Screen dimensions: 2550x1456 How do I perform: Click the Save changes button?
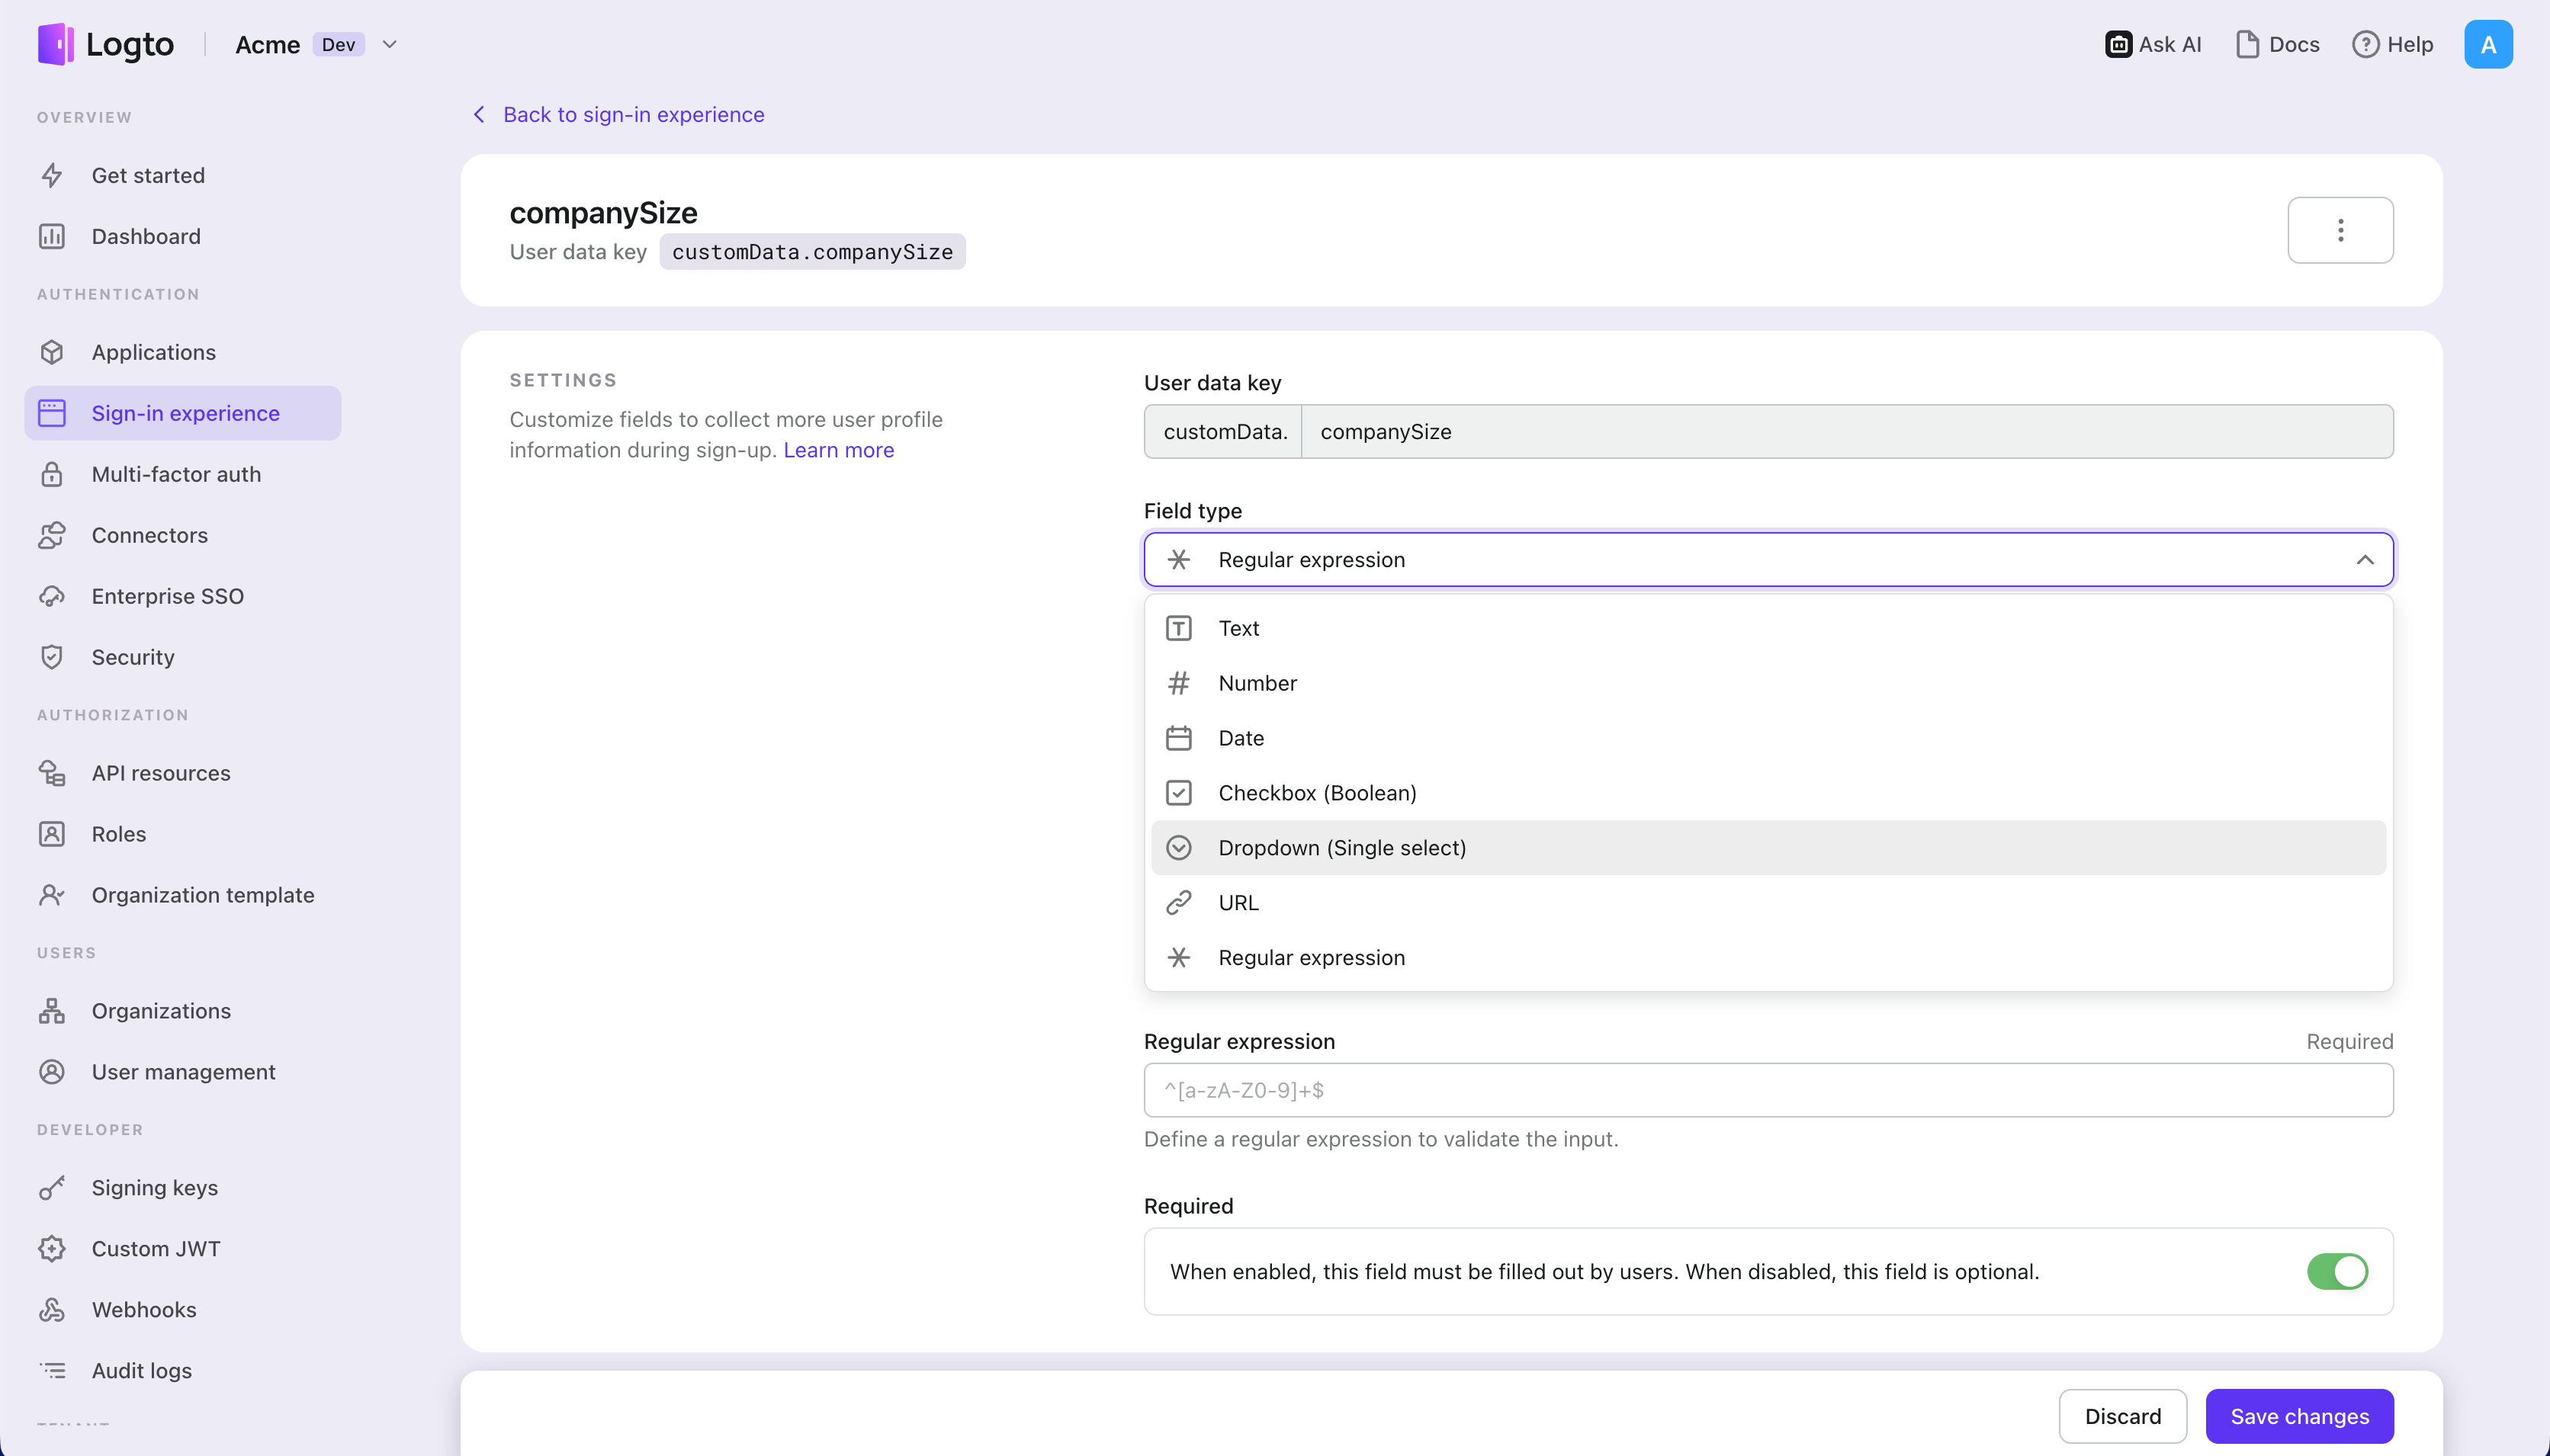click(2299, 1416)
